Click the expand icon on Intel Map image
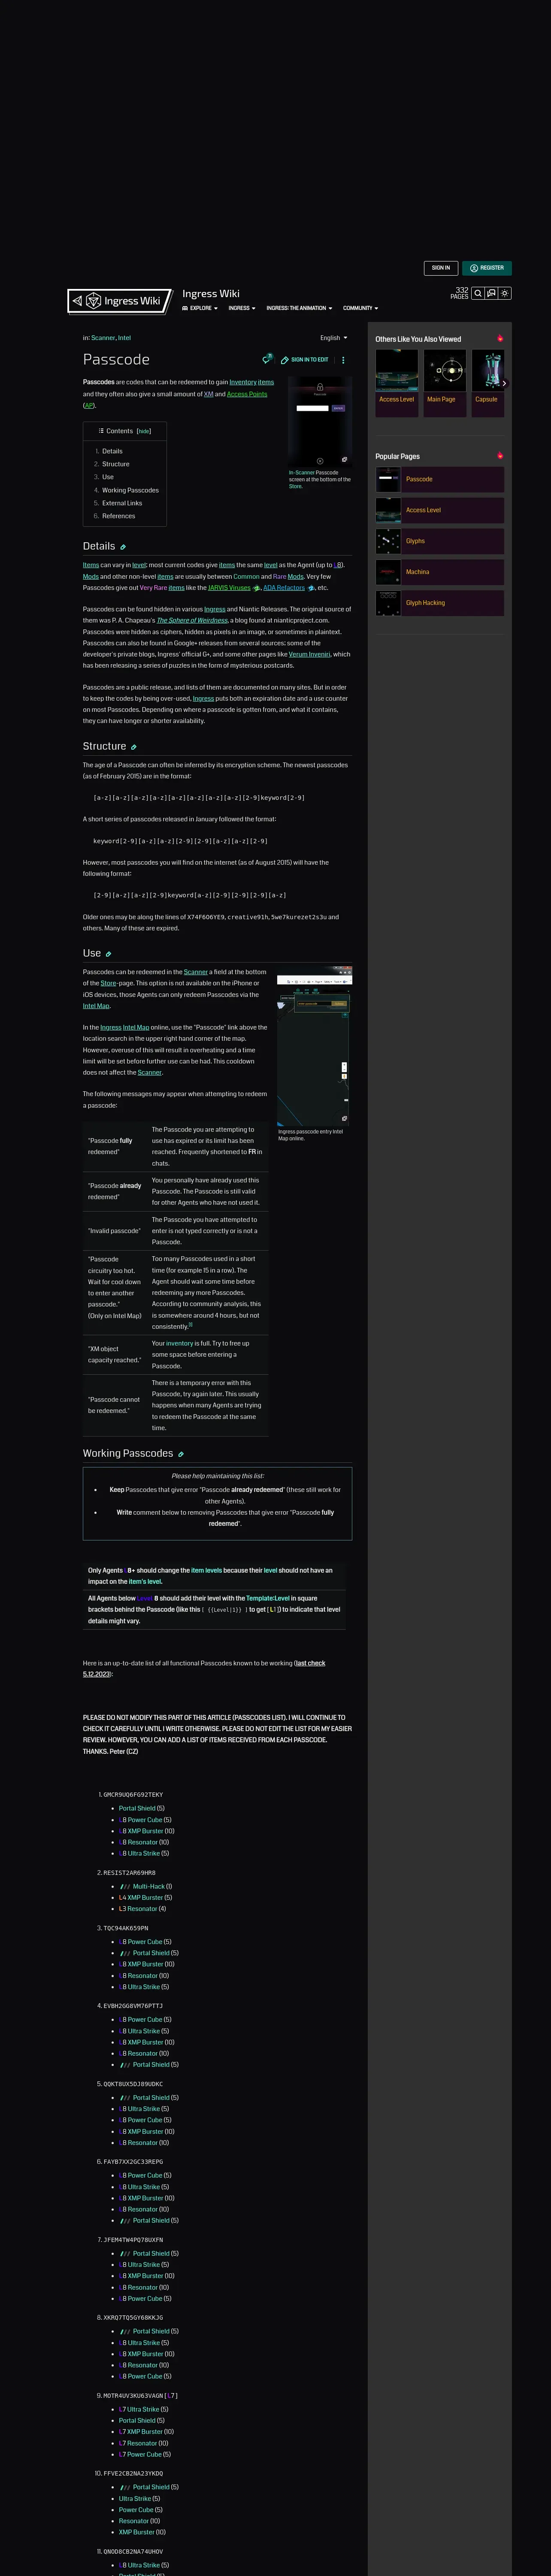The height and width of the screenshot is (2576, 551). (344, 1119)
